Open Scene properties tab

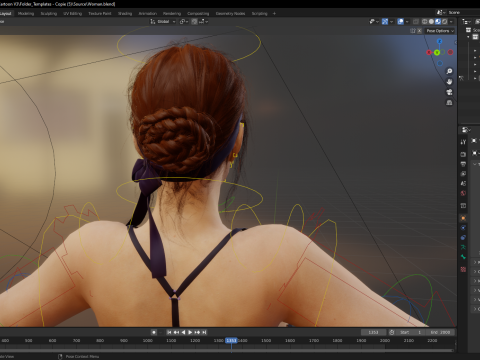(x=463, y=183)
